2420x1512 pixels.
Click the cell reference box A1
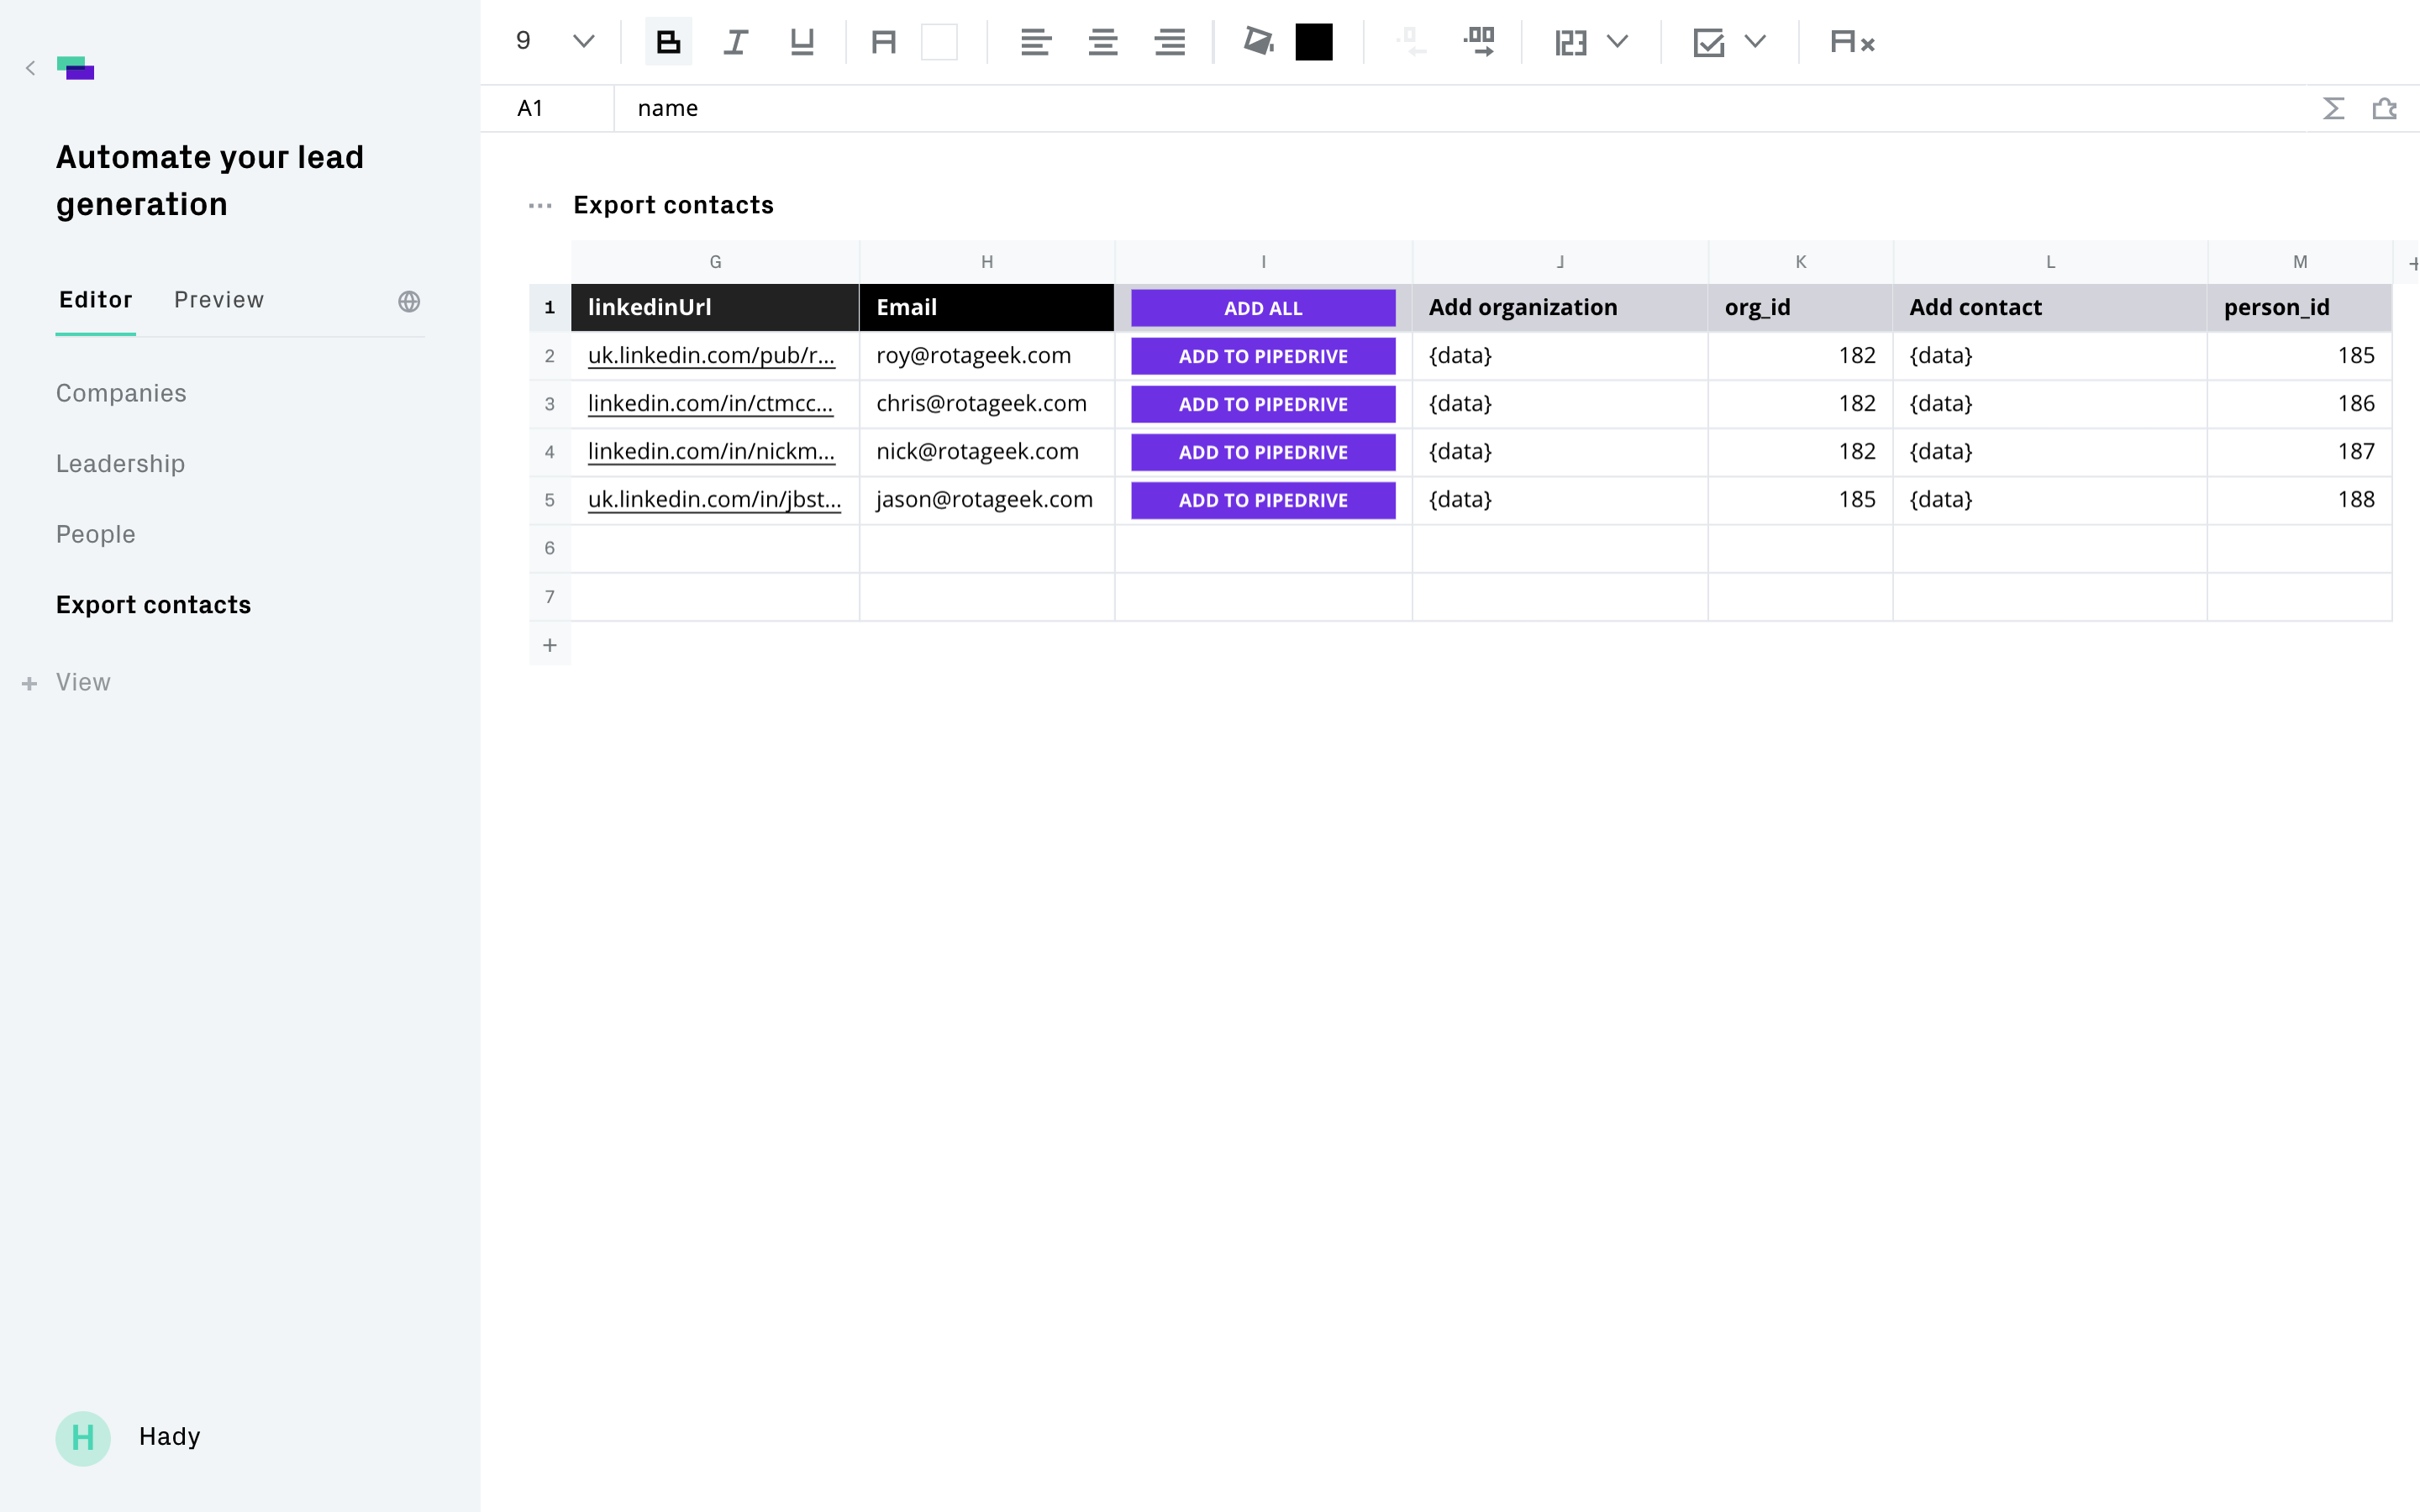pyautogui.click(x=547, y=108)
